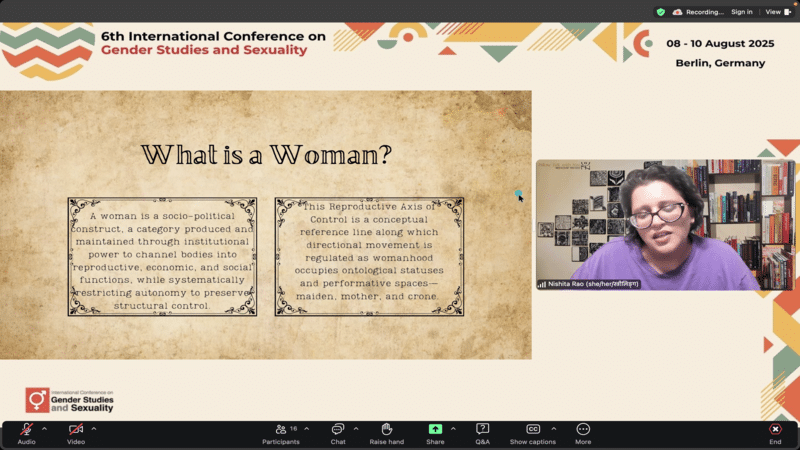Open the Participants panel
Screen dimensions: 800x450
281,429
